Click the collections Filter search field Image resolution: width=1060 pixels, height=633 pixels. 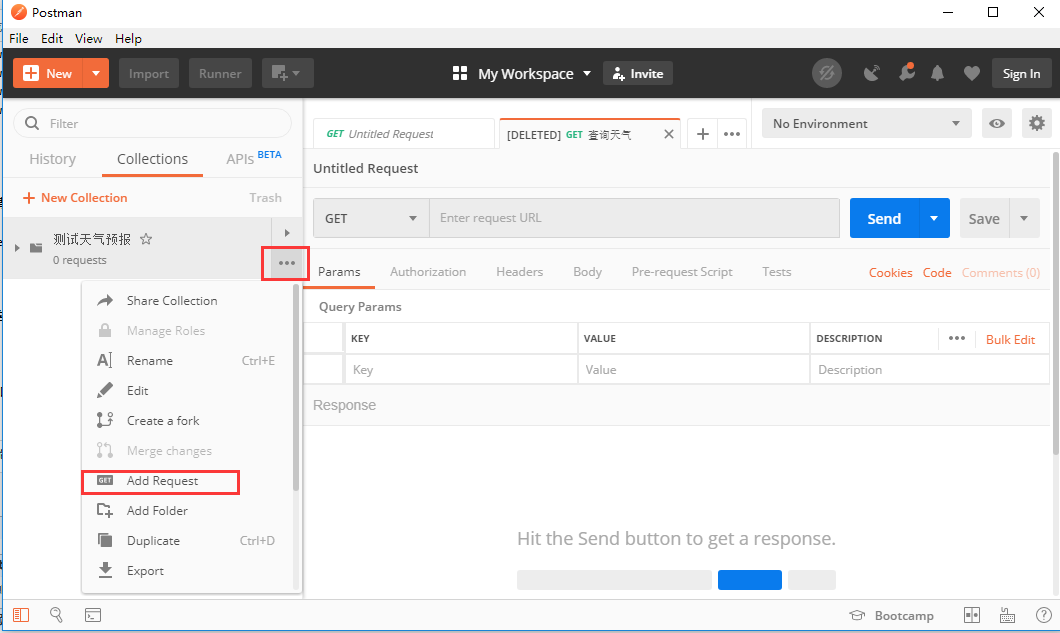(153, 123)
